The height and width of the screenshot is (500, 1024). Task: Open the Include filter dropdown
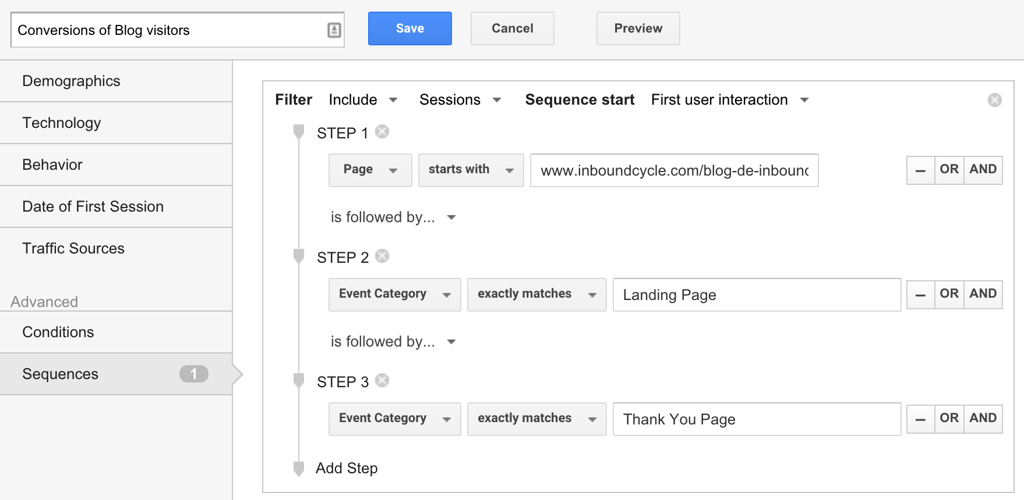click(363, 100)
